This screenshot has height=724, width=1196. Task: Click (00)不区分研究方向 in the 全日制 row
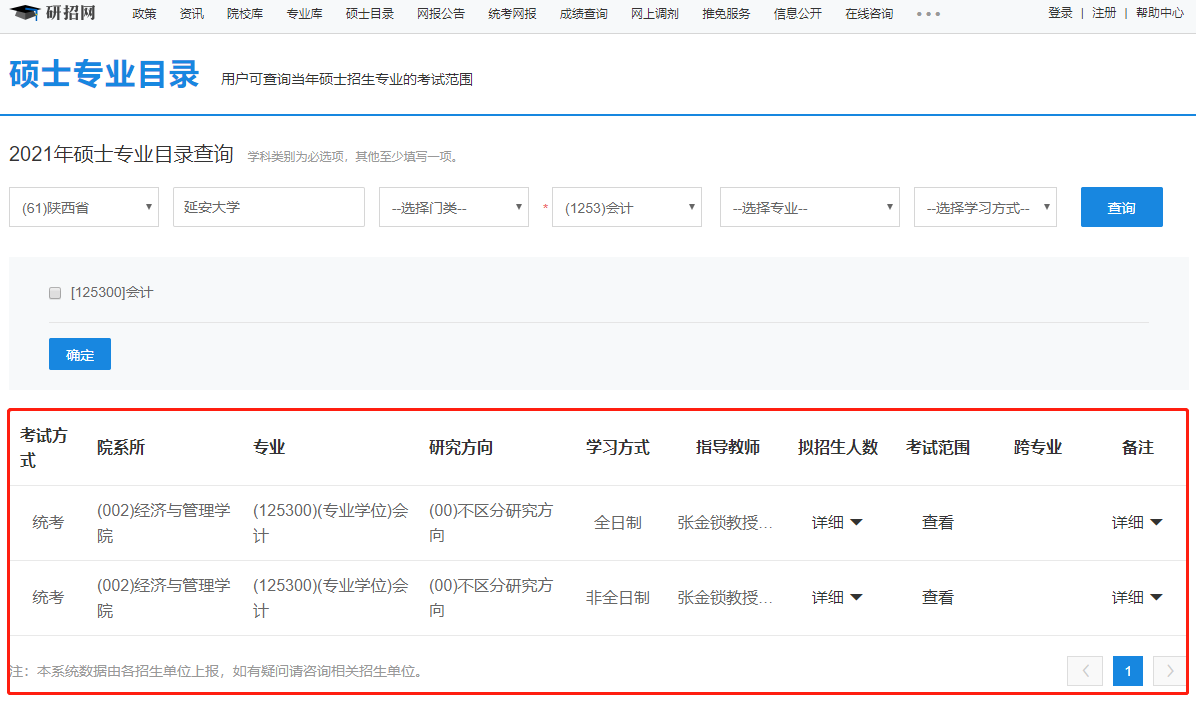coord(490,523)
